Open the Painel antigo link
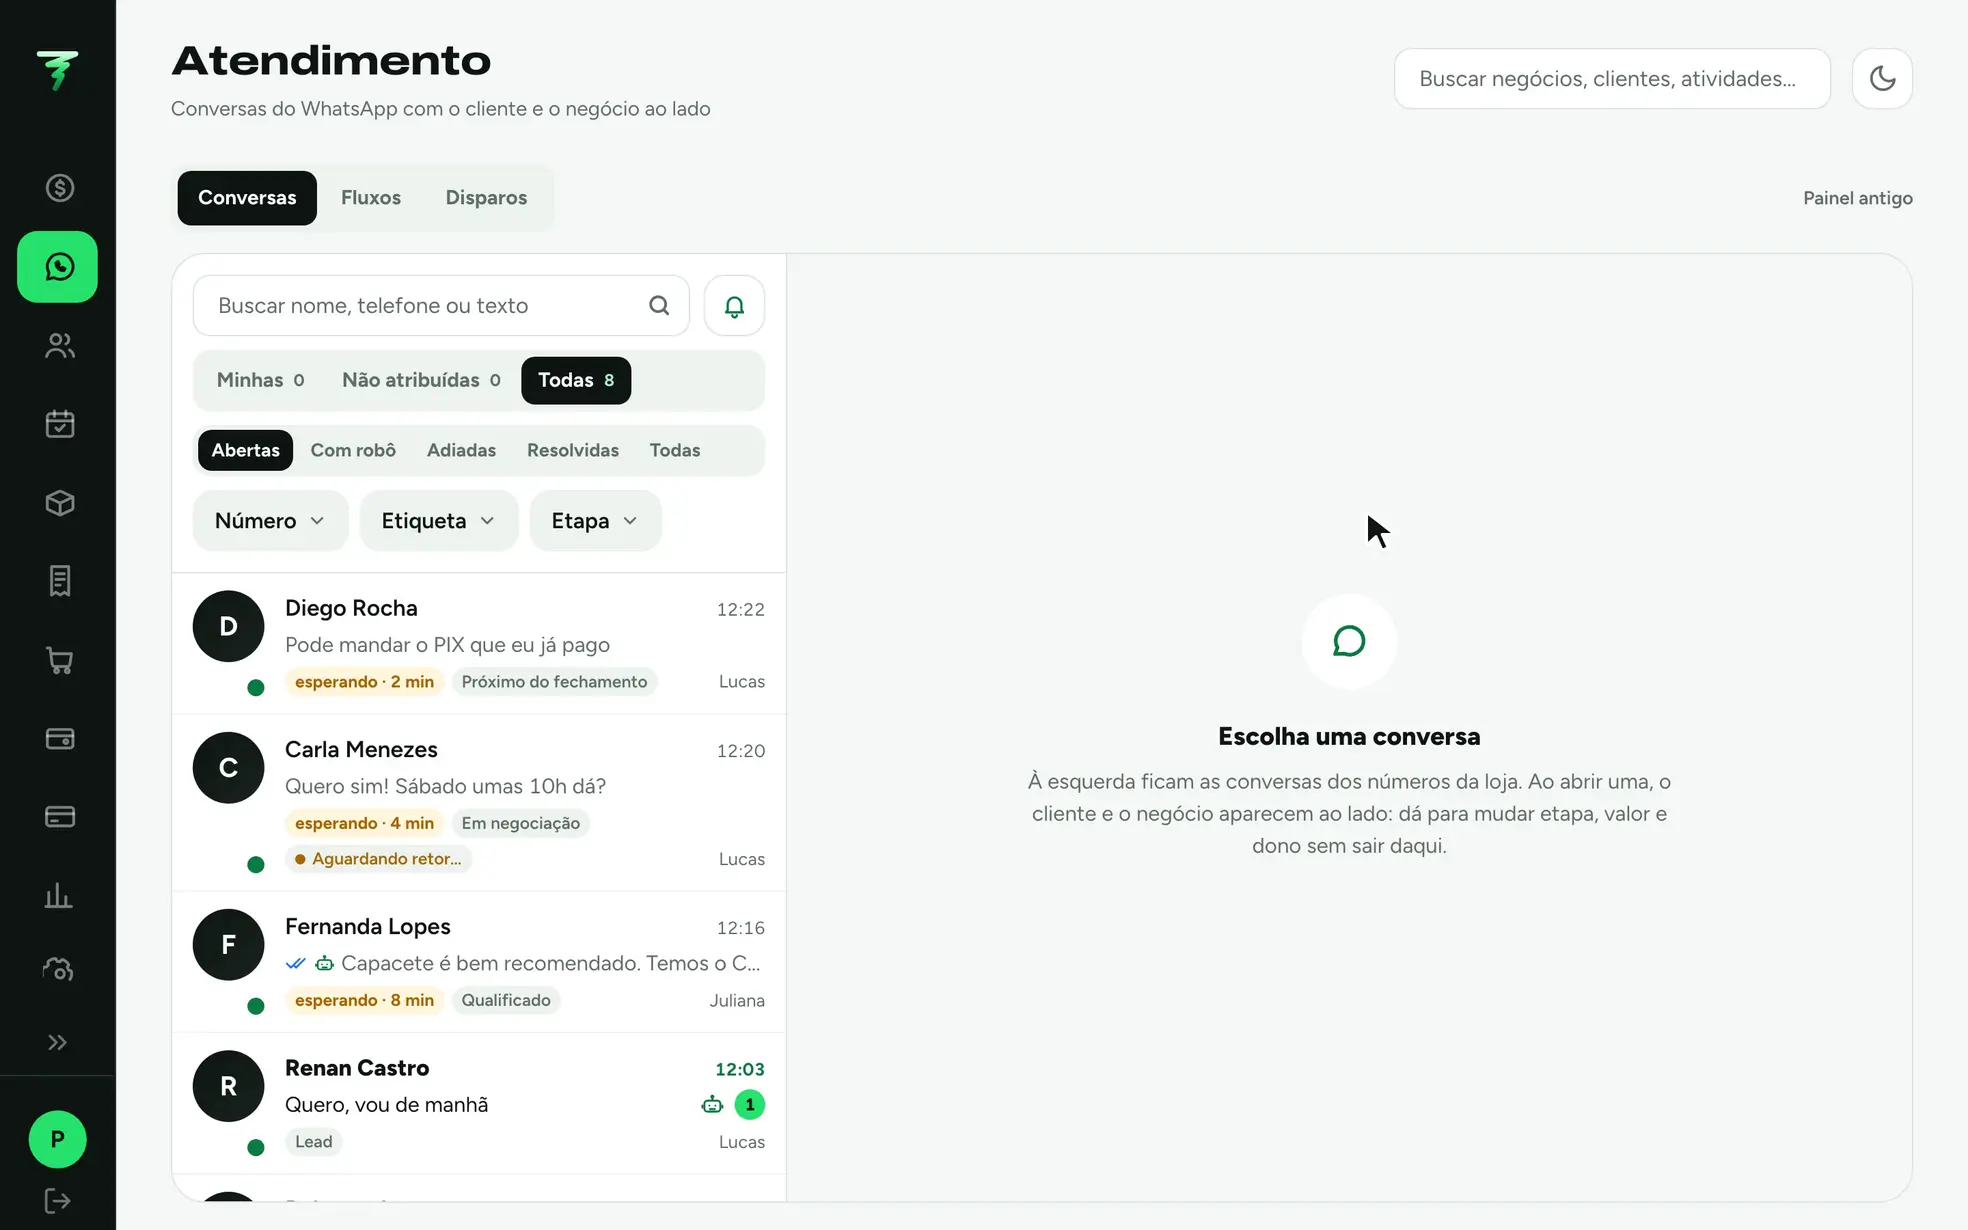 [x=1858, y=198]
